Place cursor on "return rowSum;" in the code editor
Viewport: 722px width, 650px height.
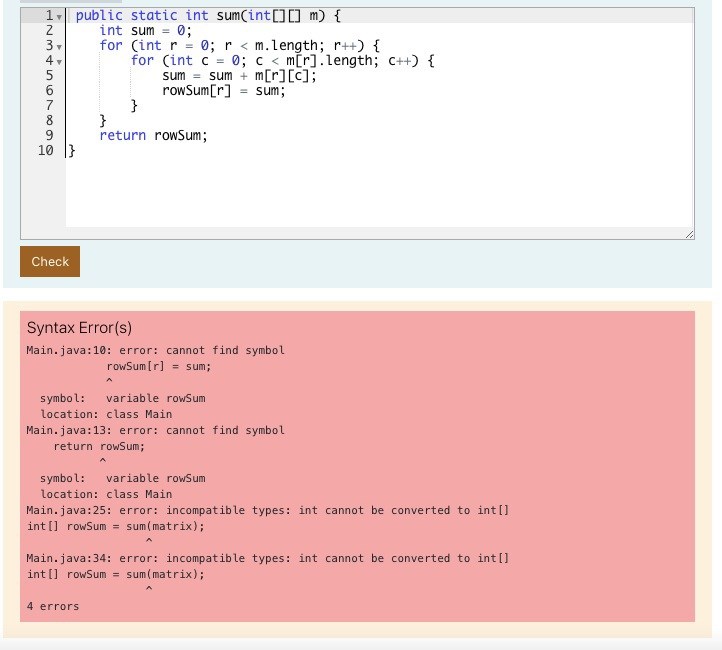point(153,136)
